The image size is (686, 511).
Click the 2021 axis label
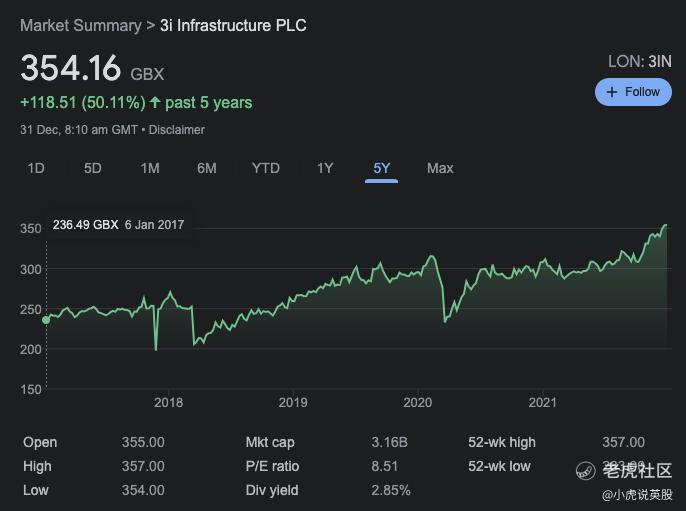coord(542,402)
